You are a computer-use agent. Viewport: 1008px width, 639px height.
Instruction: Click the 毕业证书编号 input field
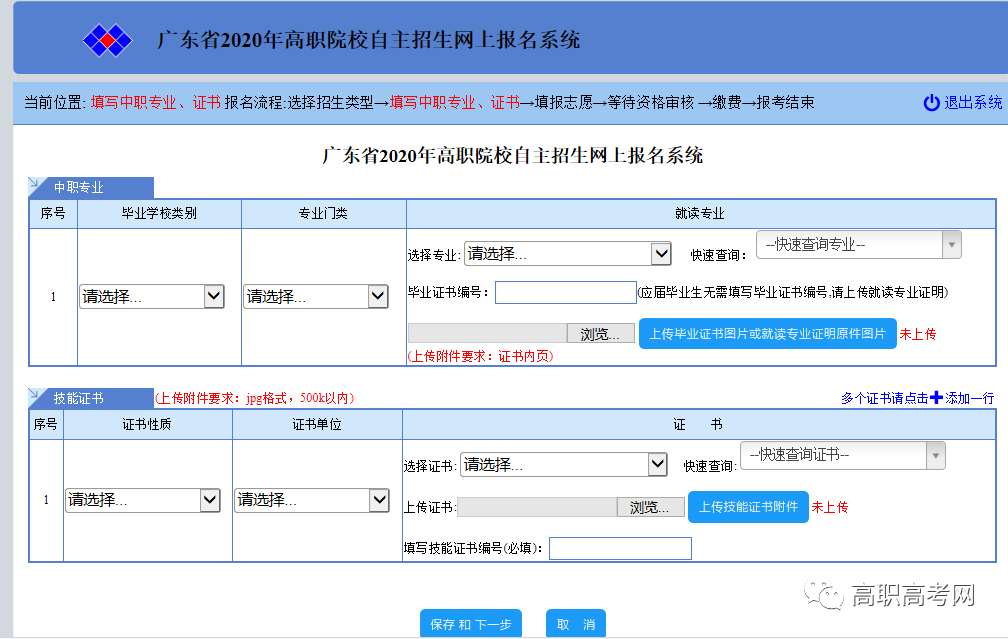pos(565,292)
